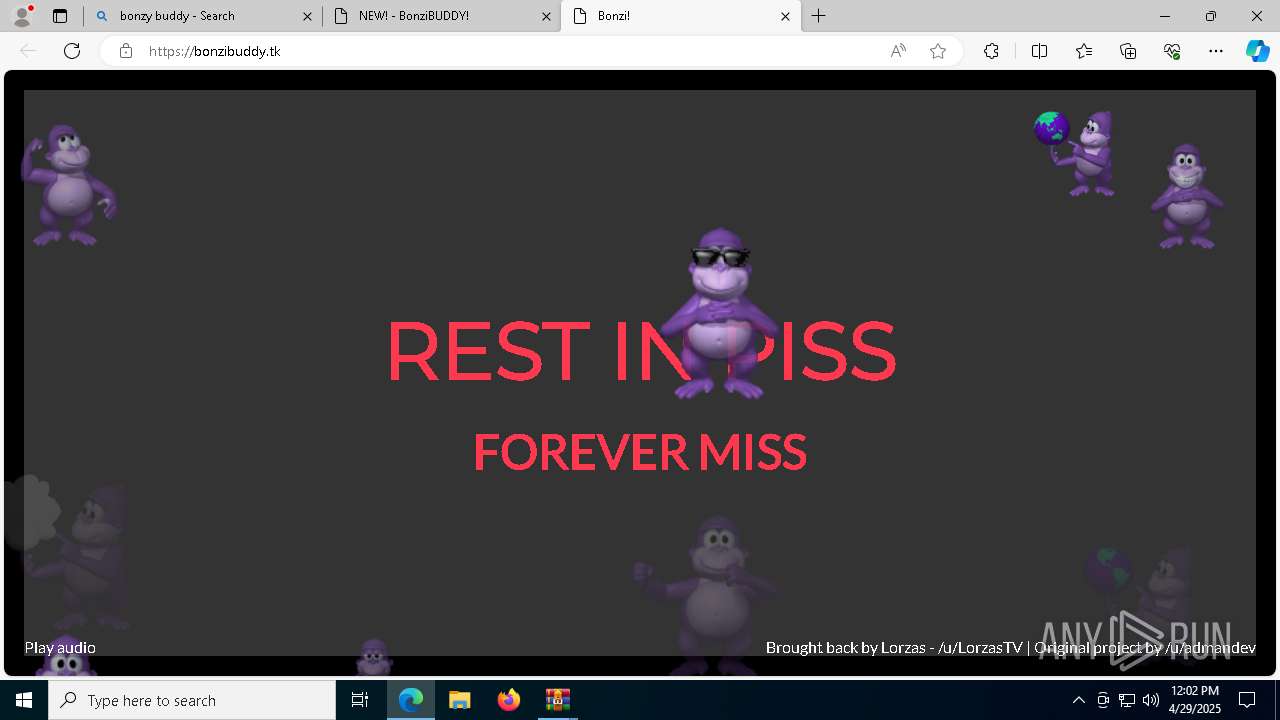Open File Explorer from the taskbar
Screen dimensions: 1280x720
pos(460,700)
